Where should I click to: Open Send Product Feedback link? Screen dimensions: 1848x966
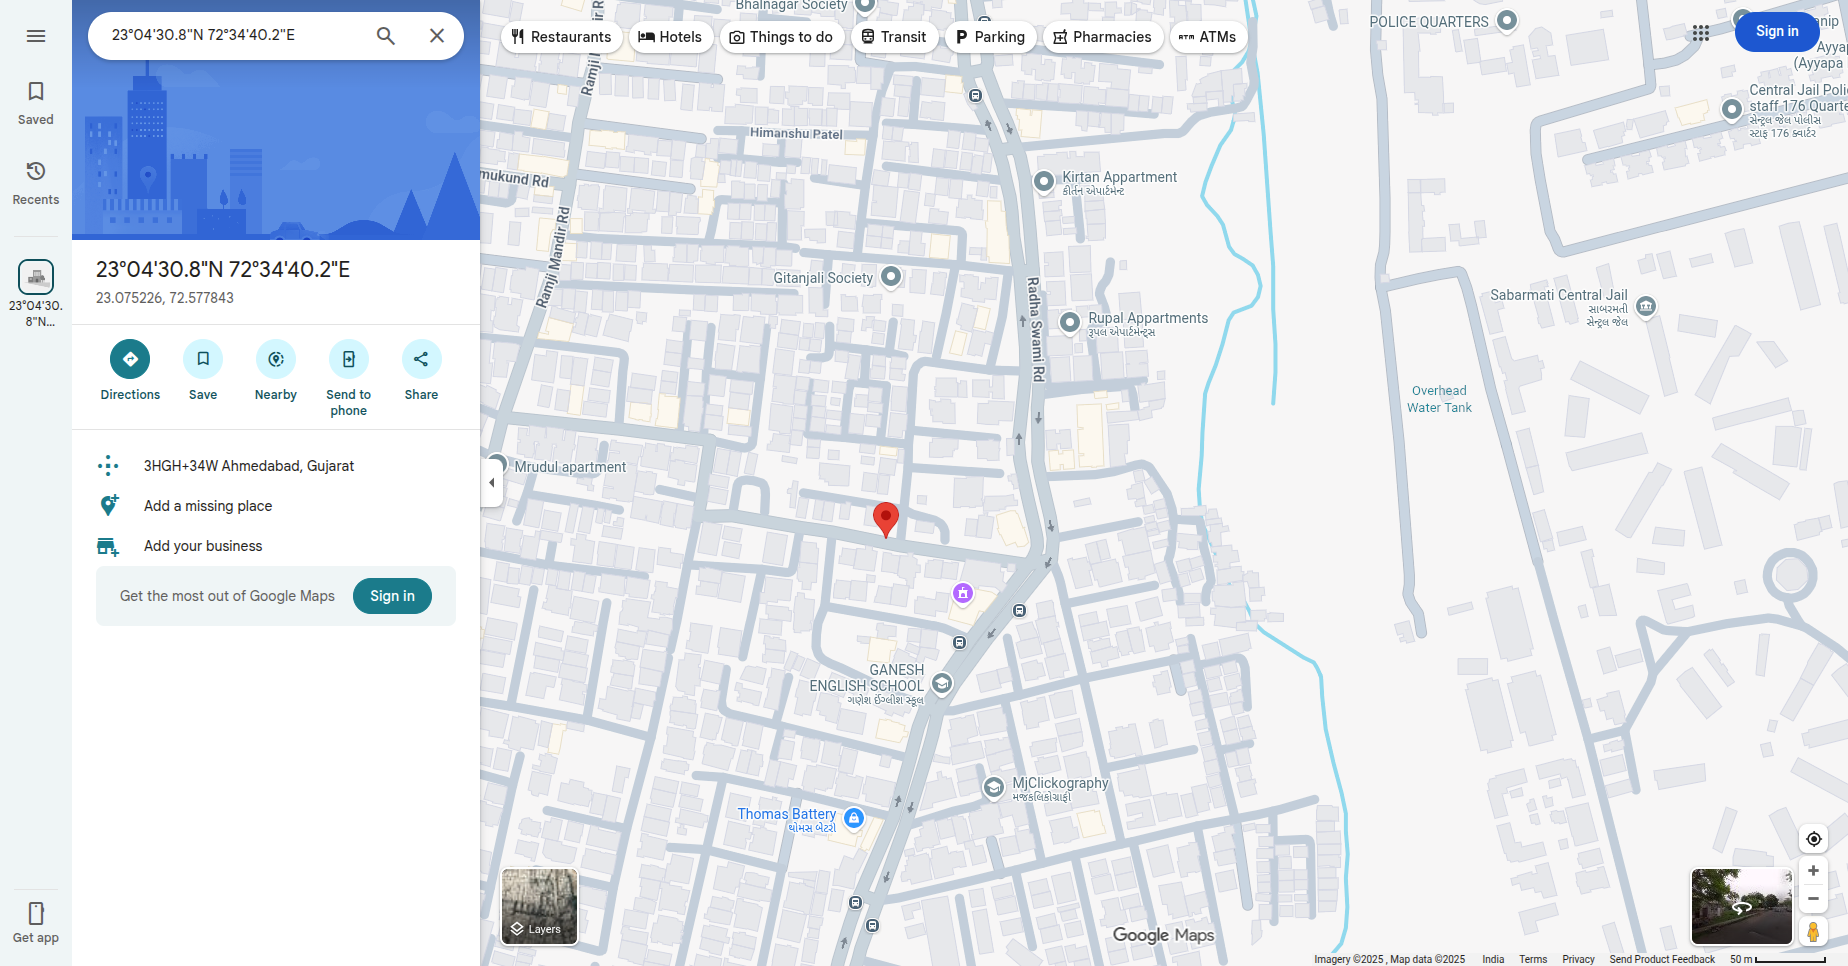pos(1662,959)
